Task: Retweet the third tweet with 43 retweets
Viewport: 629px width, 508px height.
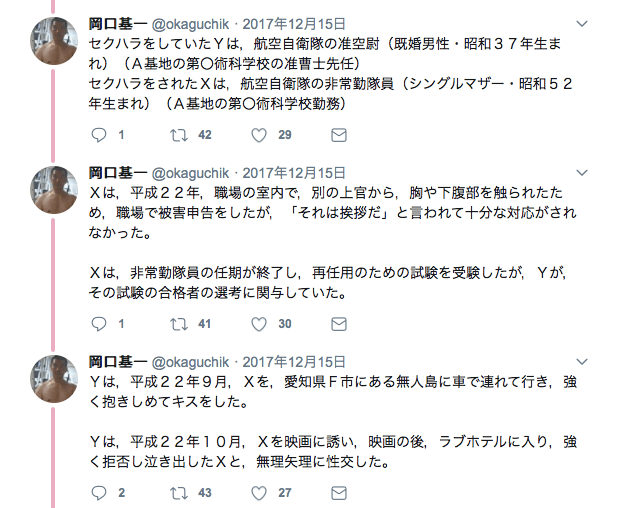Action: point(180,493)
